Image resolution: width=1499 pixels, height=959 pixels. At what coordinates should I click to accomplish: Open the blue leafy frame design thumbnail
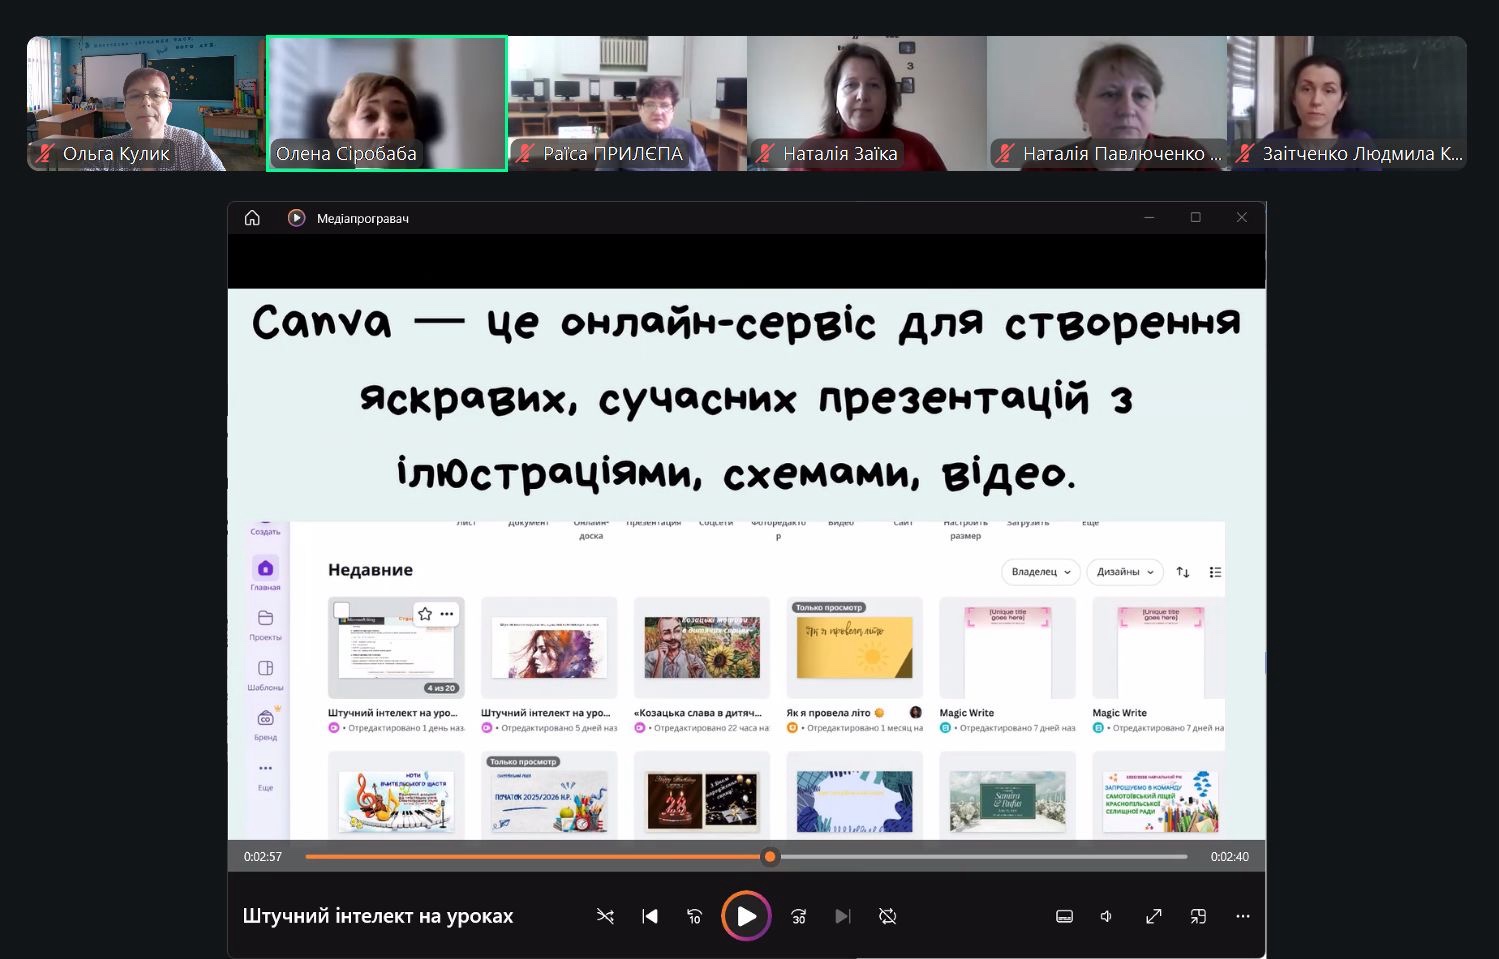point(855,797)
